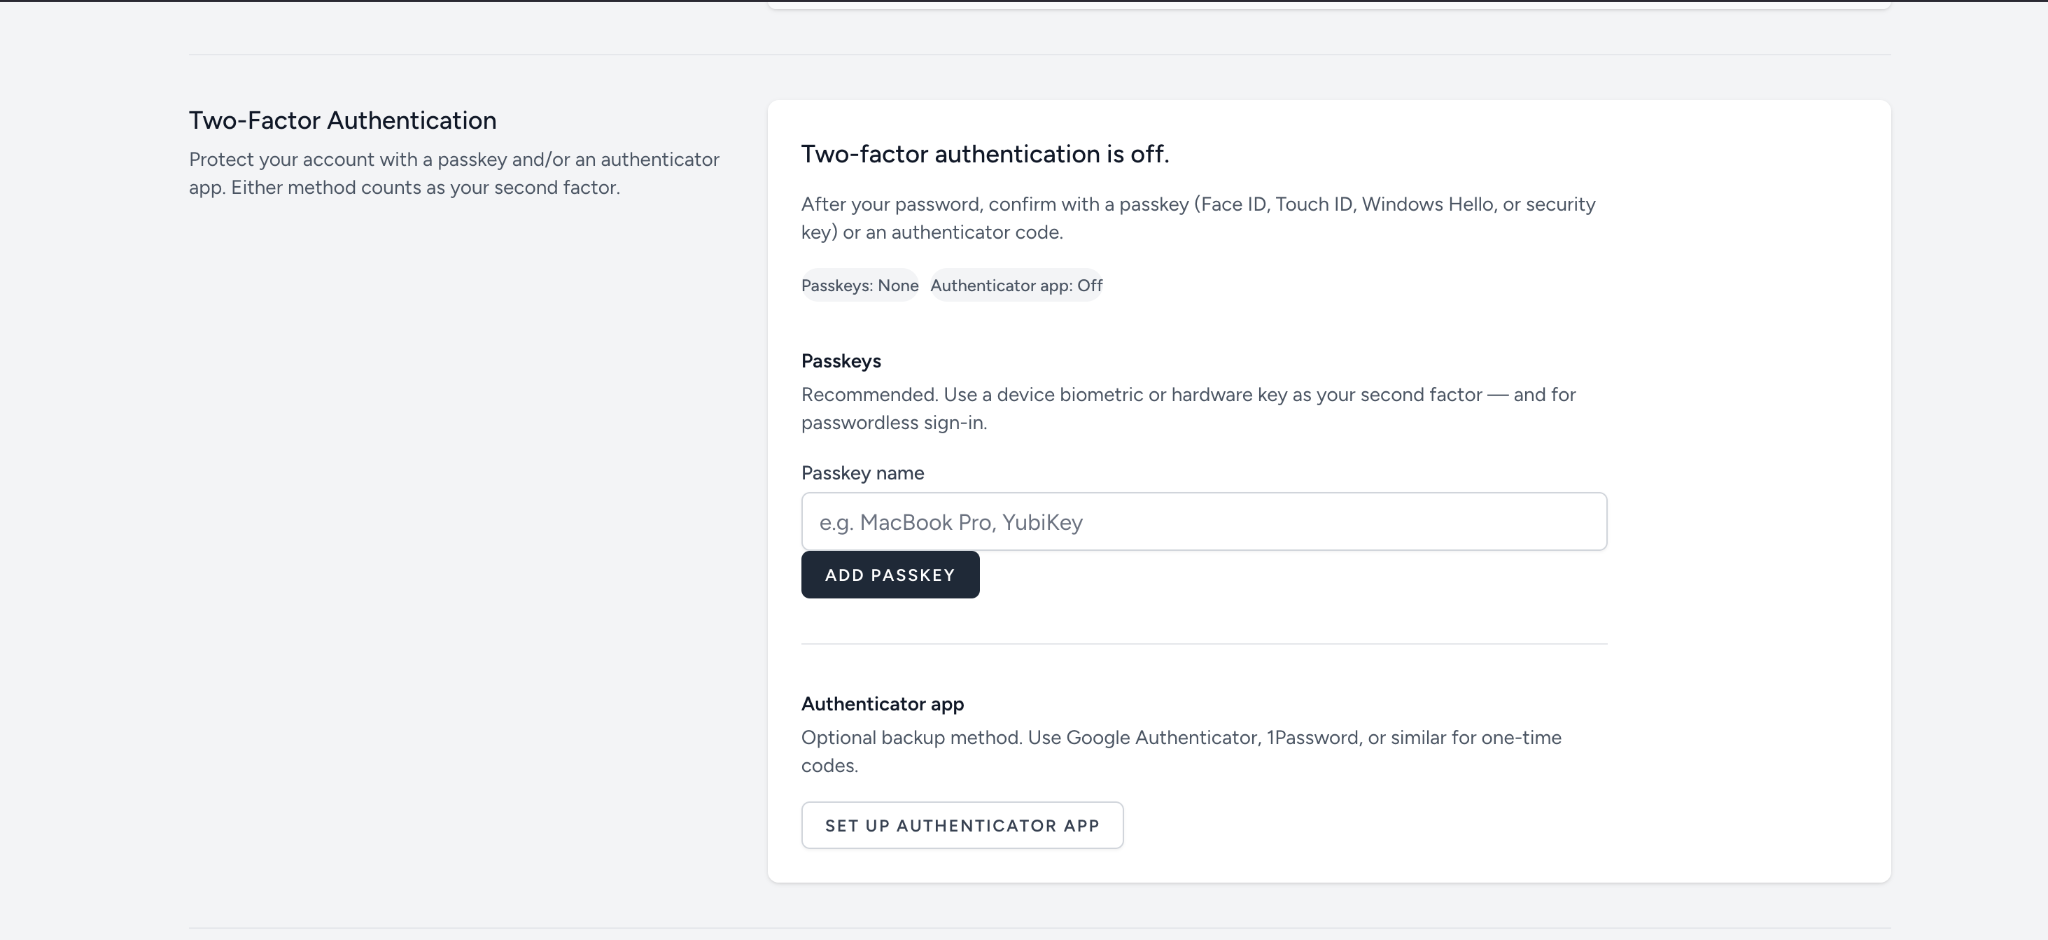This screenshot has height=940, width=2048.
Task: Click the word "codes." under Authenticator app
Action: point(830,766)
